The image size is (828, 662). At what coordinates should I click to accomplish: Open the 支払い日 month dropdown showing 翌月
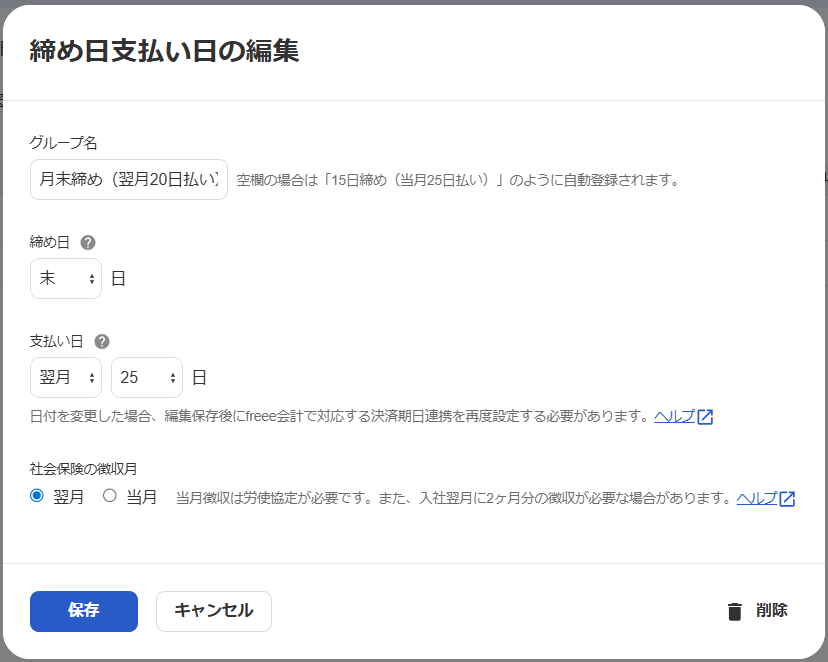(x=66, y=377)
